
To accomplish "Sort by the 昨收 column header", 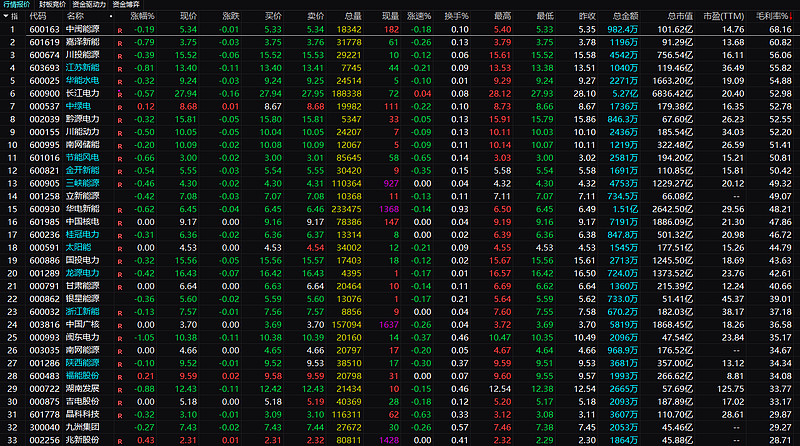I will click(587, 16).
